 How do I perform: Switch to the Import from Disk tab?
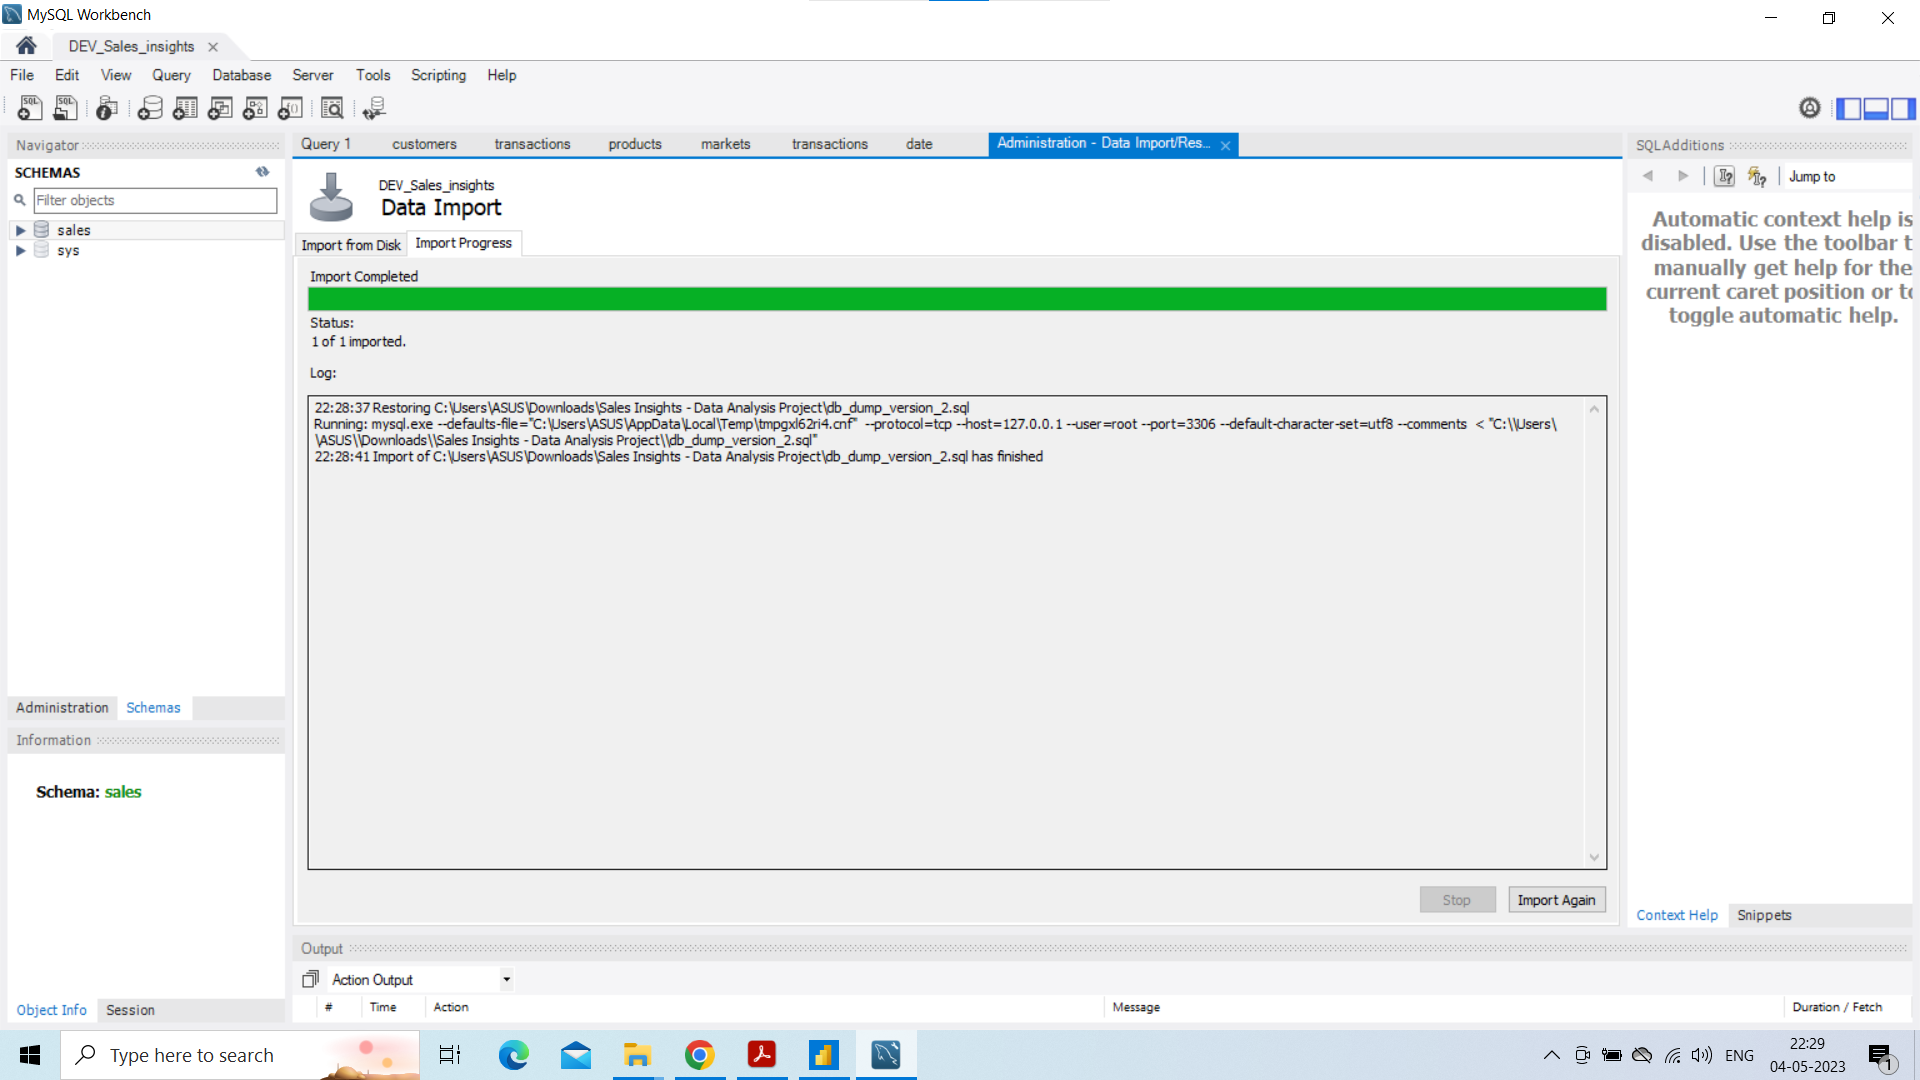point(350,244)
